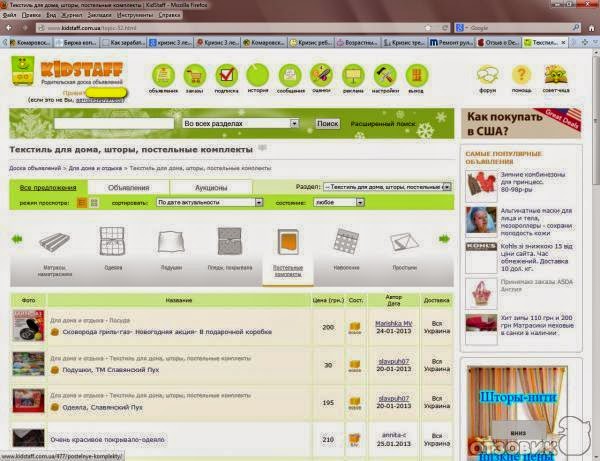The image size is (600, 461).
Task: Click the browser address bar
Action: click(241, 28)
